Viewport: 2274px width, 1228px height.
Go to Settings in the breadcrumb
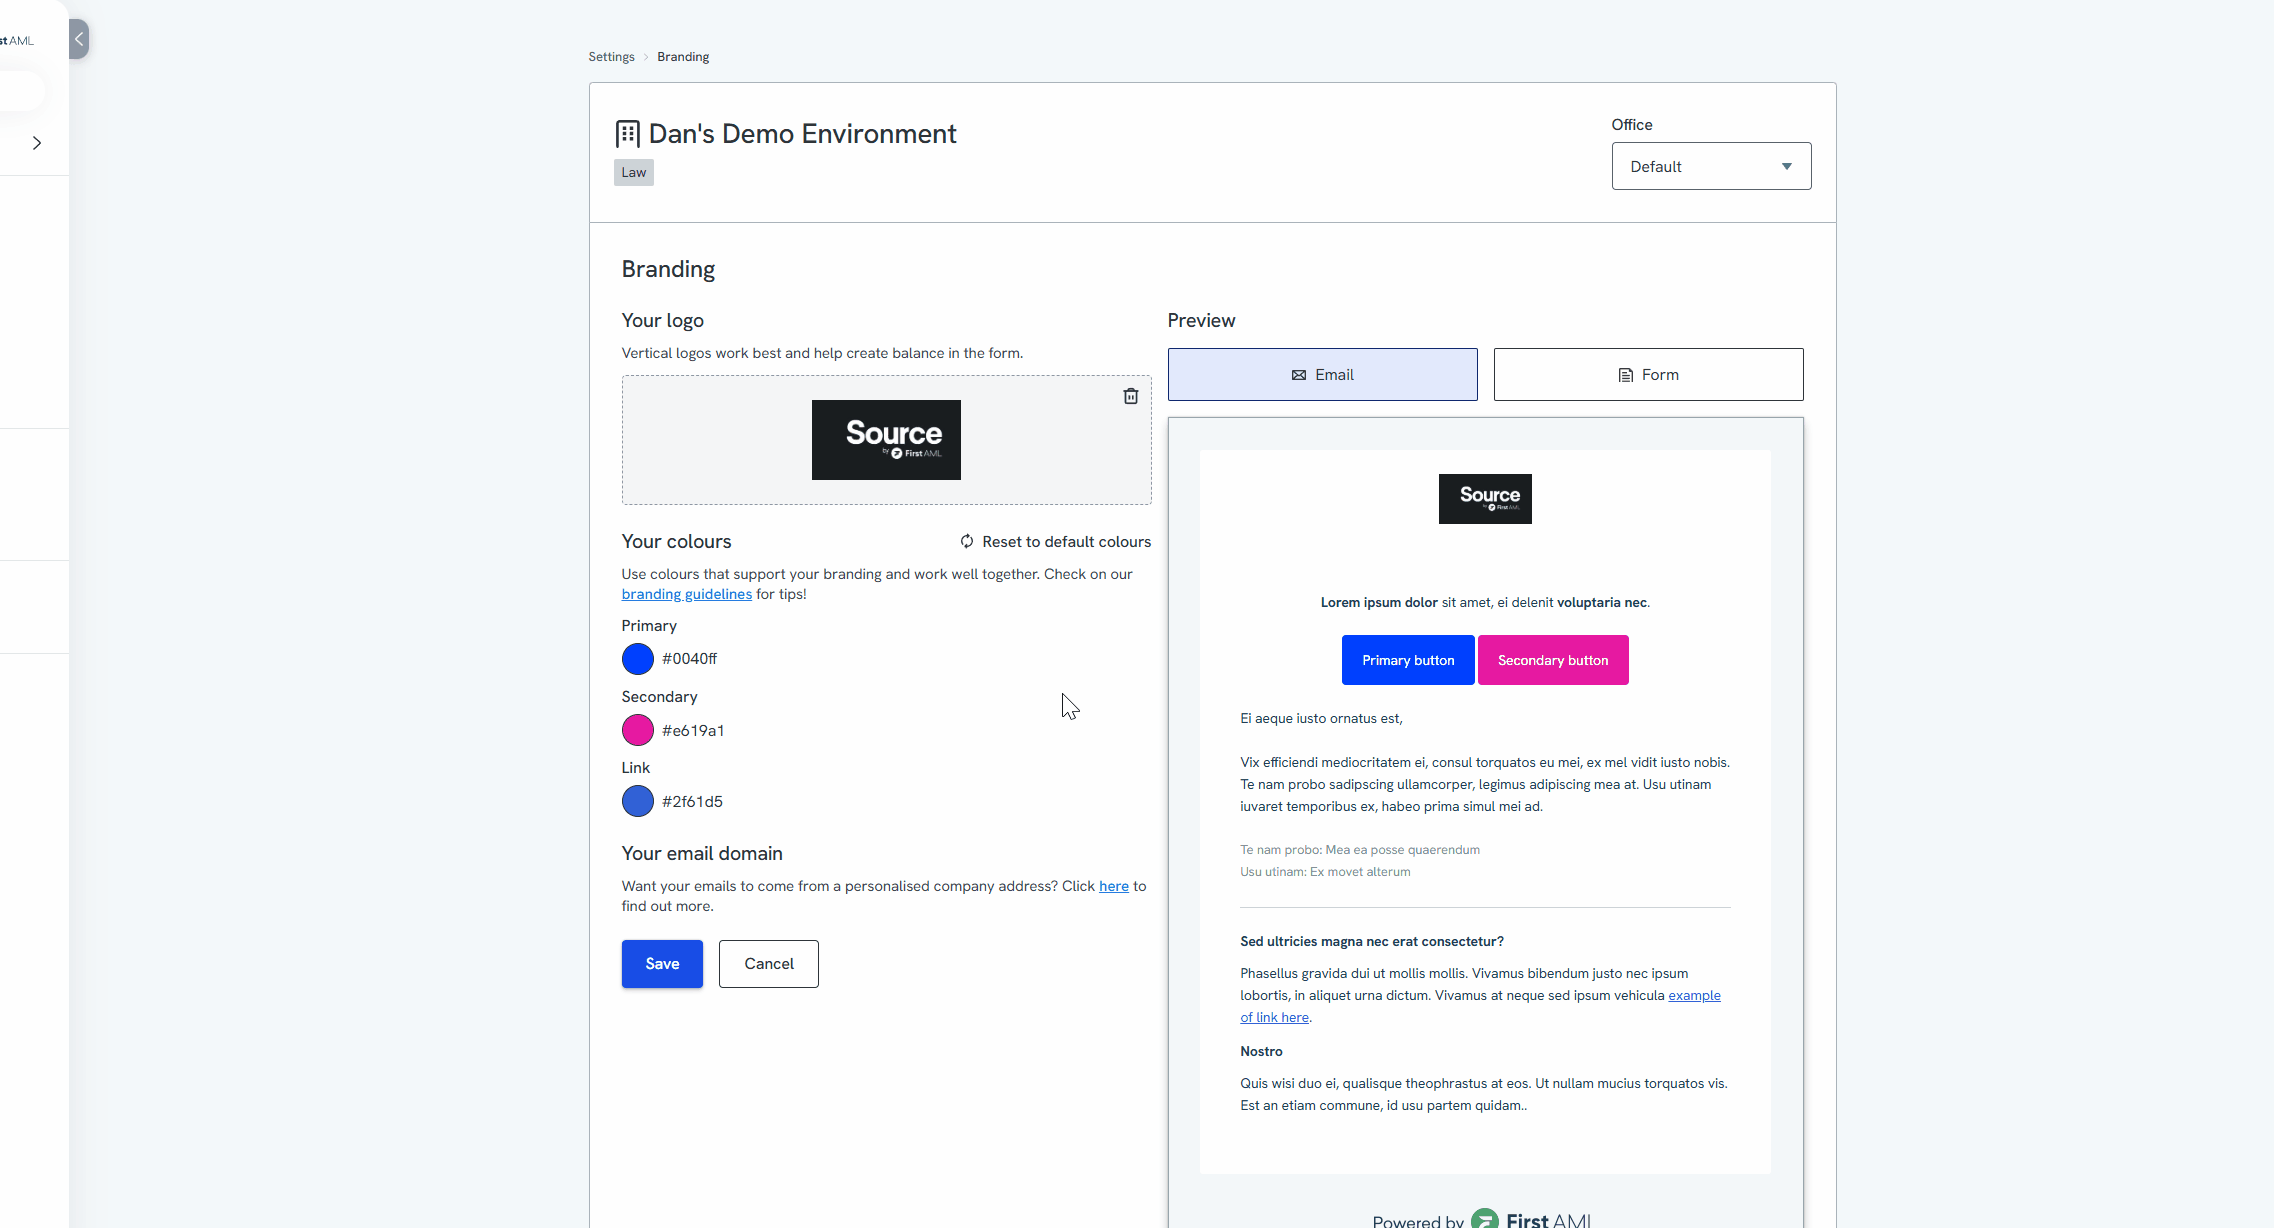[x=611, y=57]
